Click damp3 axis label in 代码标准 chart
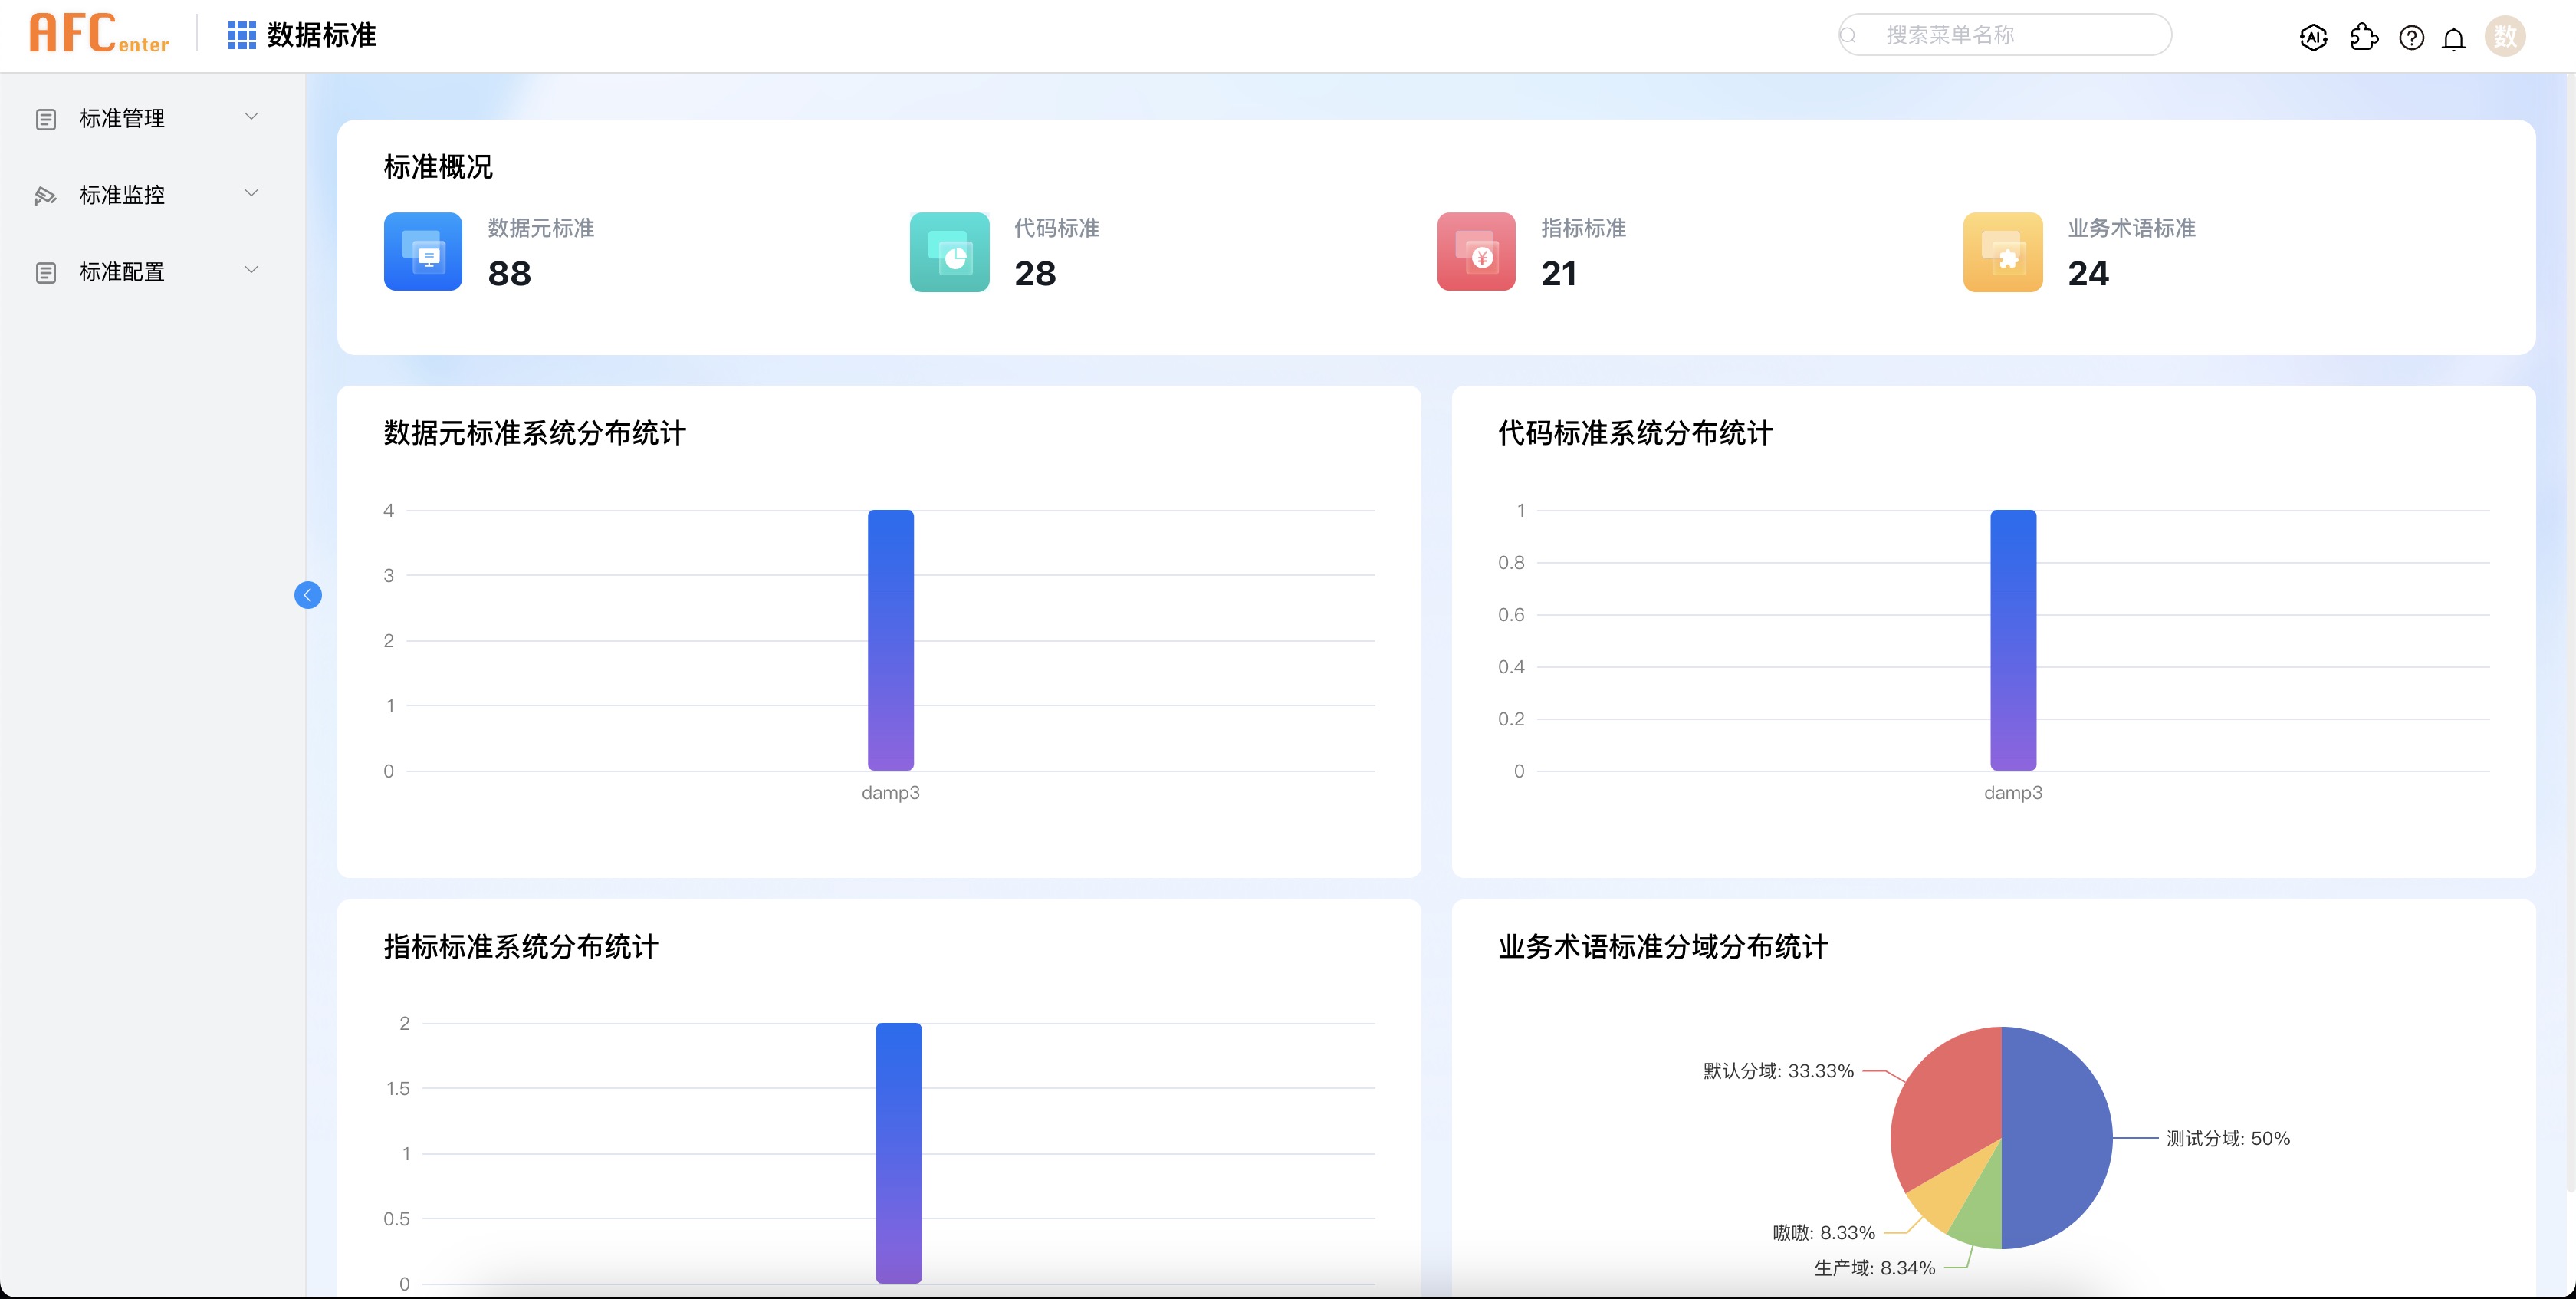The height and width of the screenshot is (1299, 2576). (x=2013, y=792)
